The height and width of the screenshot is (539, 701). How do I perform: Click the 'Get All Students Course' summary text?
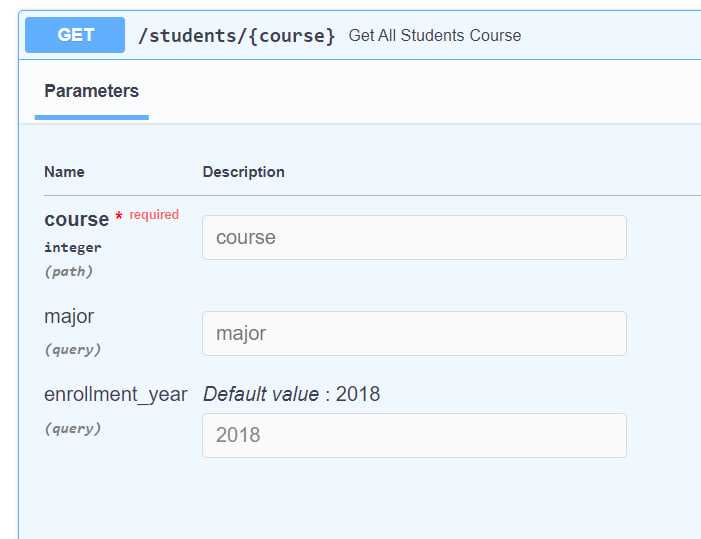434,36
